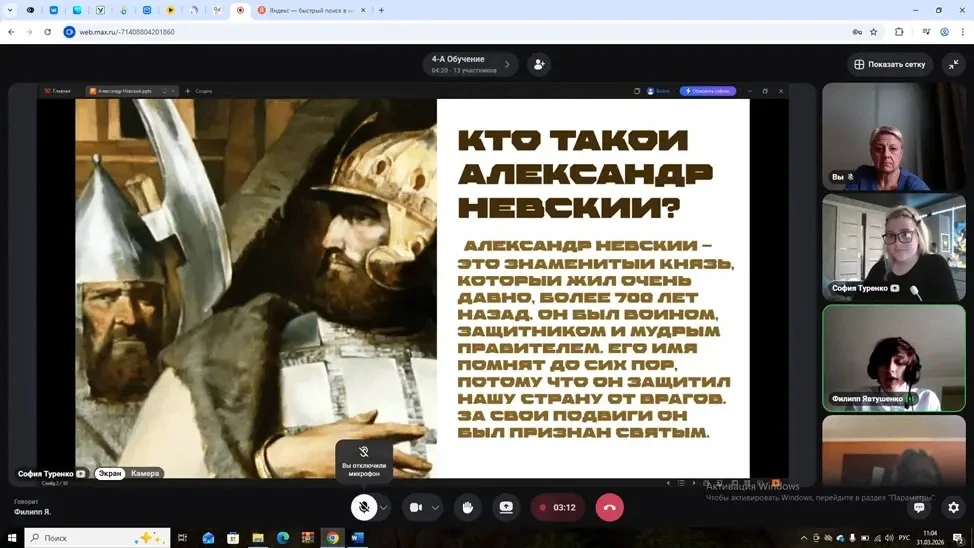Select your own video tile labeled Вы
974x548 pixels.
click(894, 137)
